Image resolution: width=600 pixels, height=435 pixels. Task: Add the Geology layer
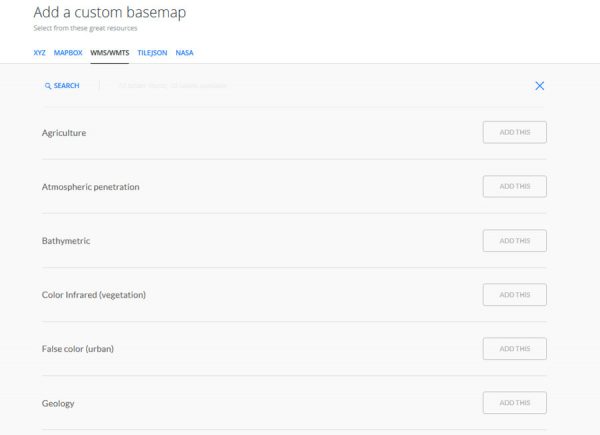point(515,402)
